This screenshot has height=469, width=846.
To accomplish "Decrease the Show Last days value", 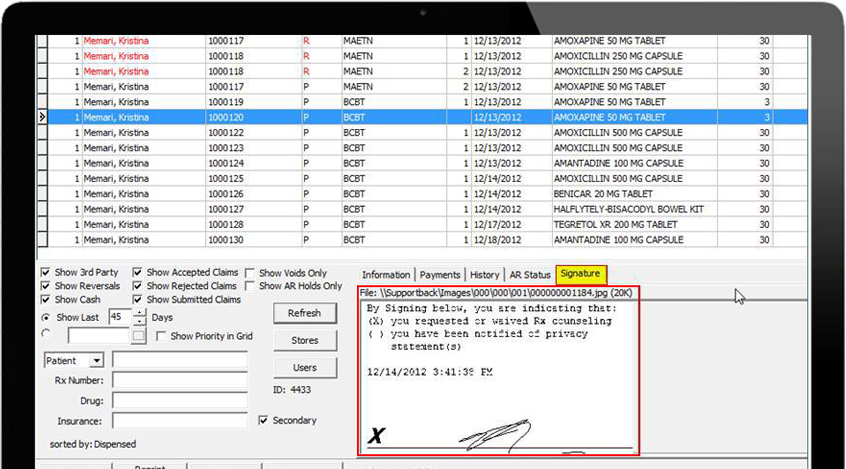I will 139,322.
